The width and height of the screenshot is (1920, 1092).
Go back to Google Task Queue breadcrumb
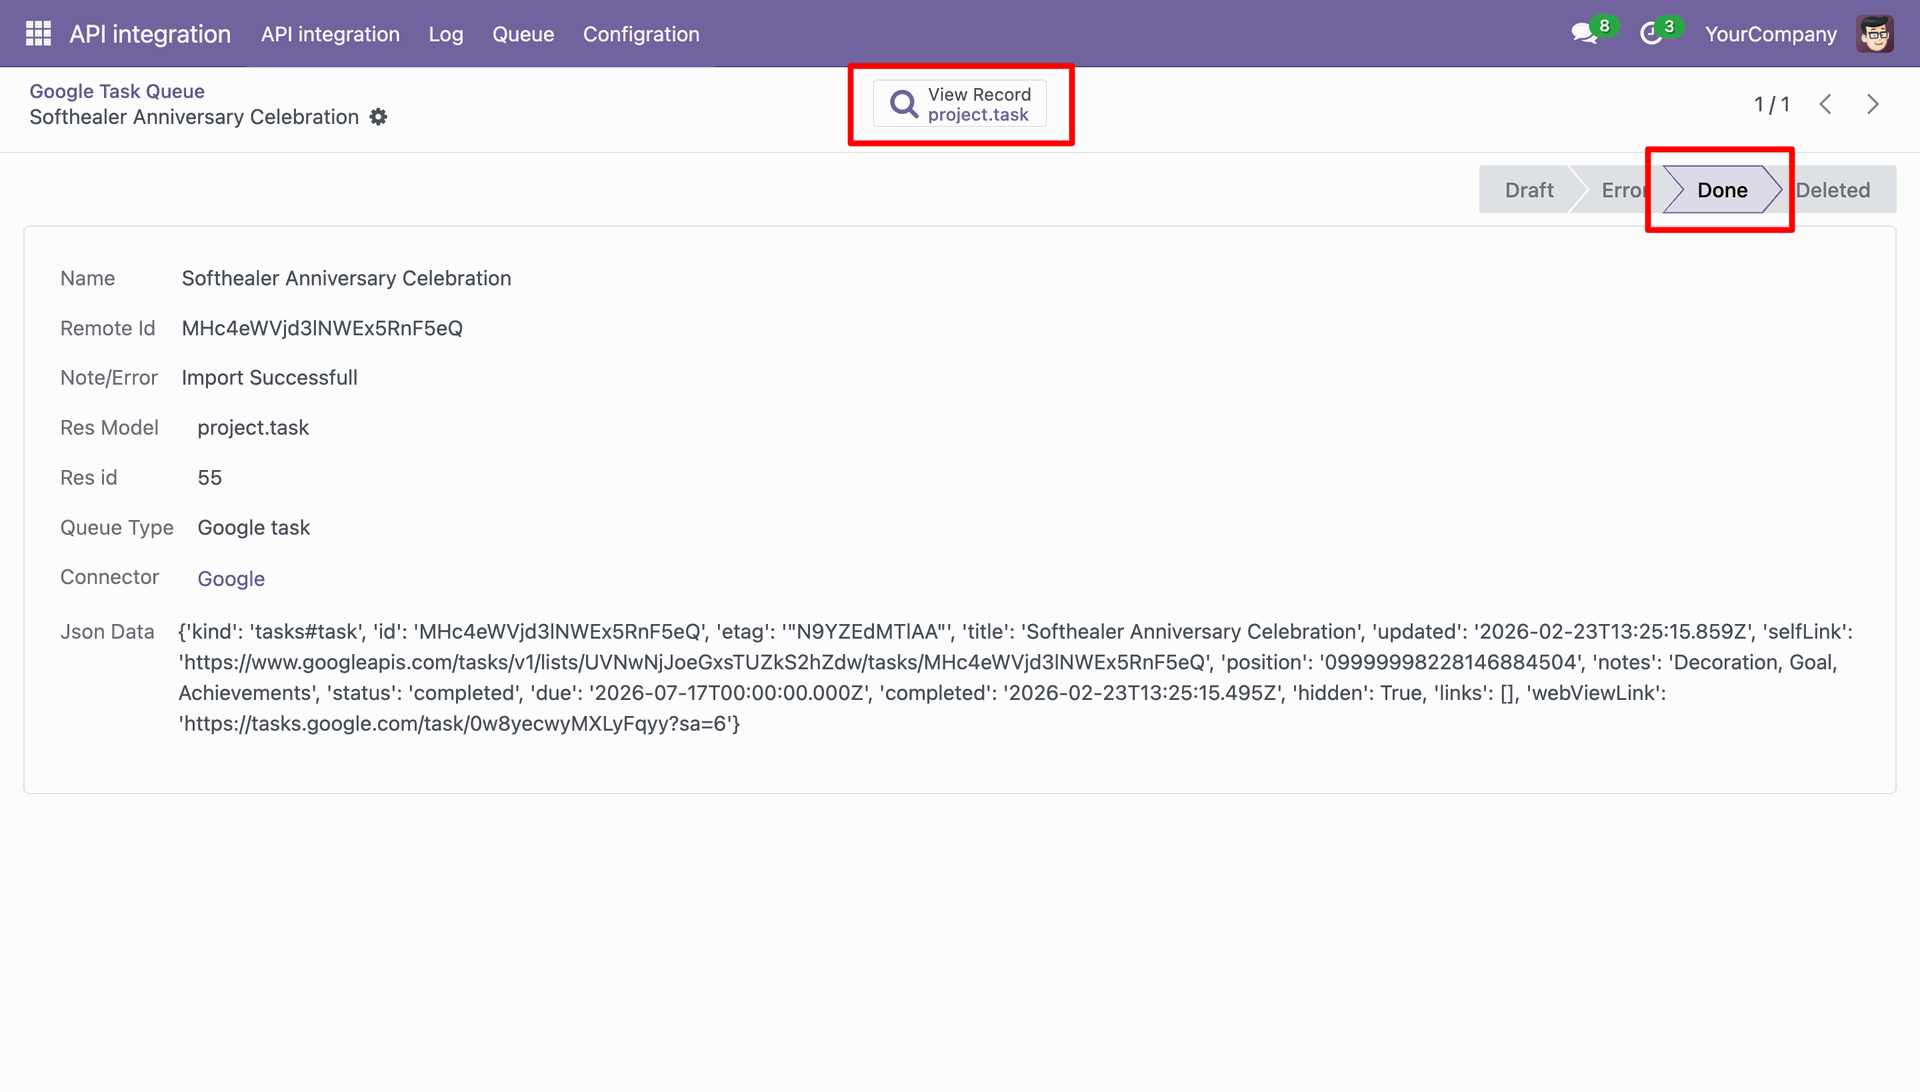click(117, 91)
